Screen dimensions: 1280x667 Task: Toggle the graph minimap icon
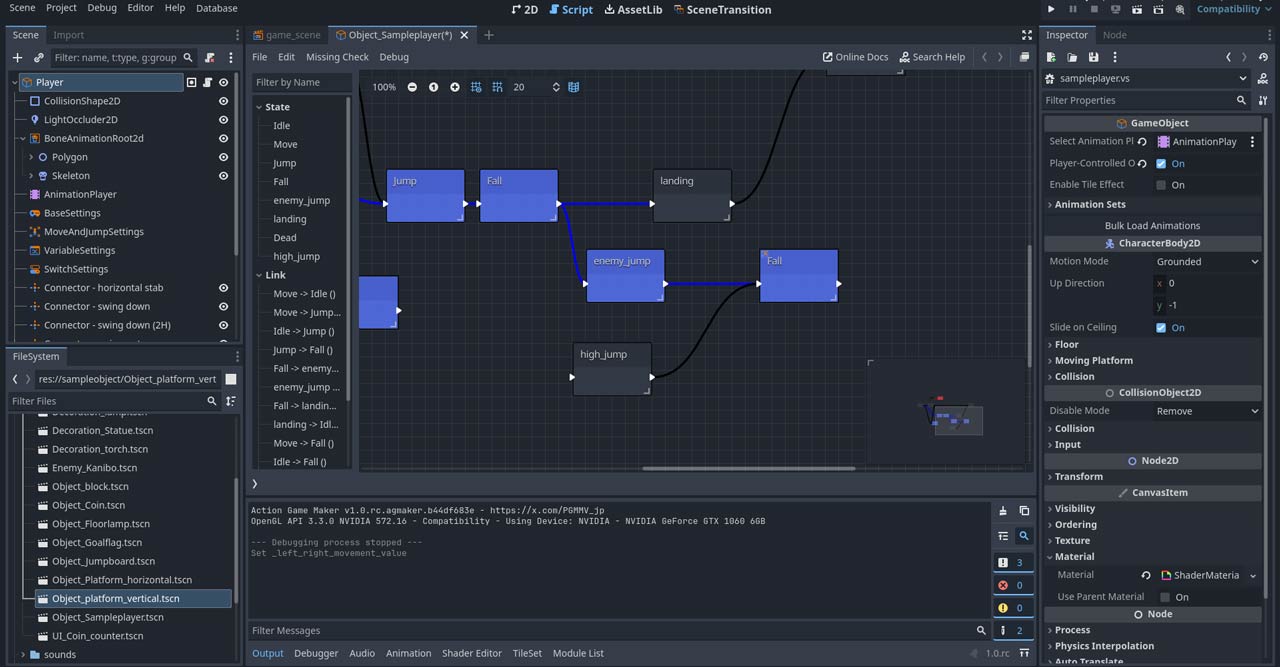574,87
